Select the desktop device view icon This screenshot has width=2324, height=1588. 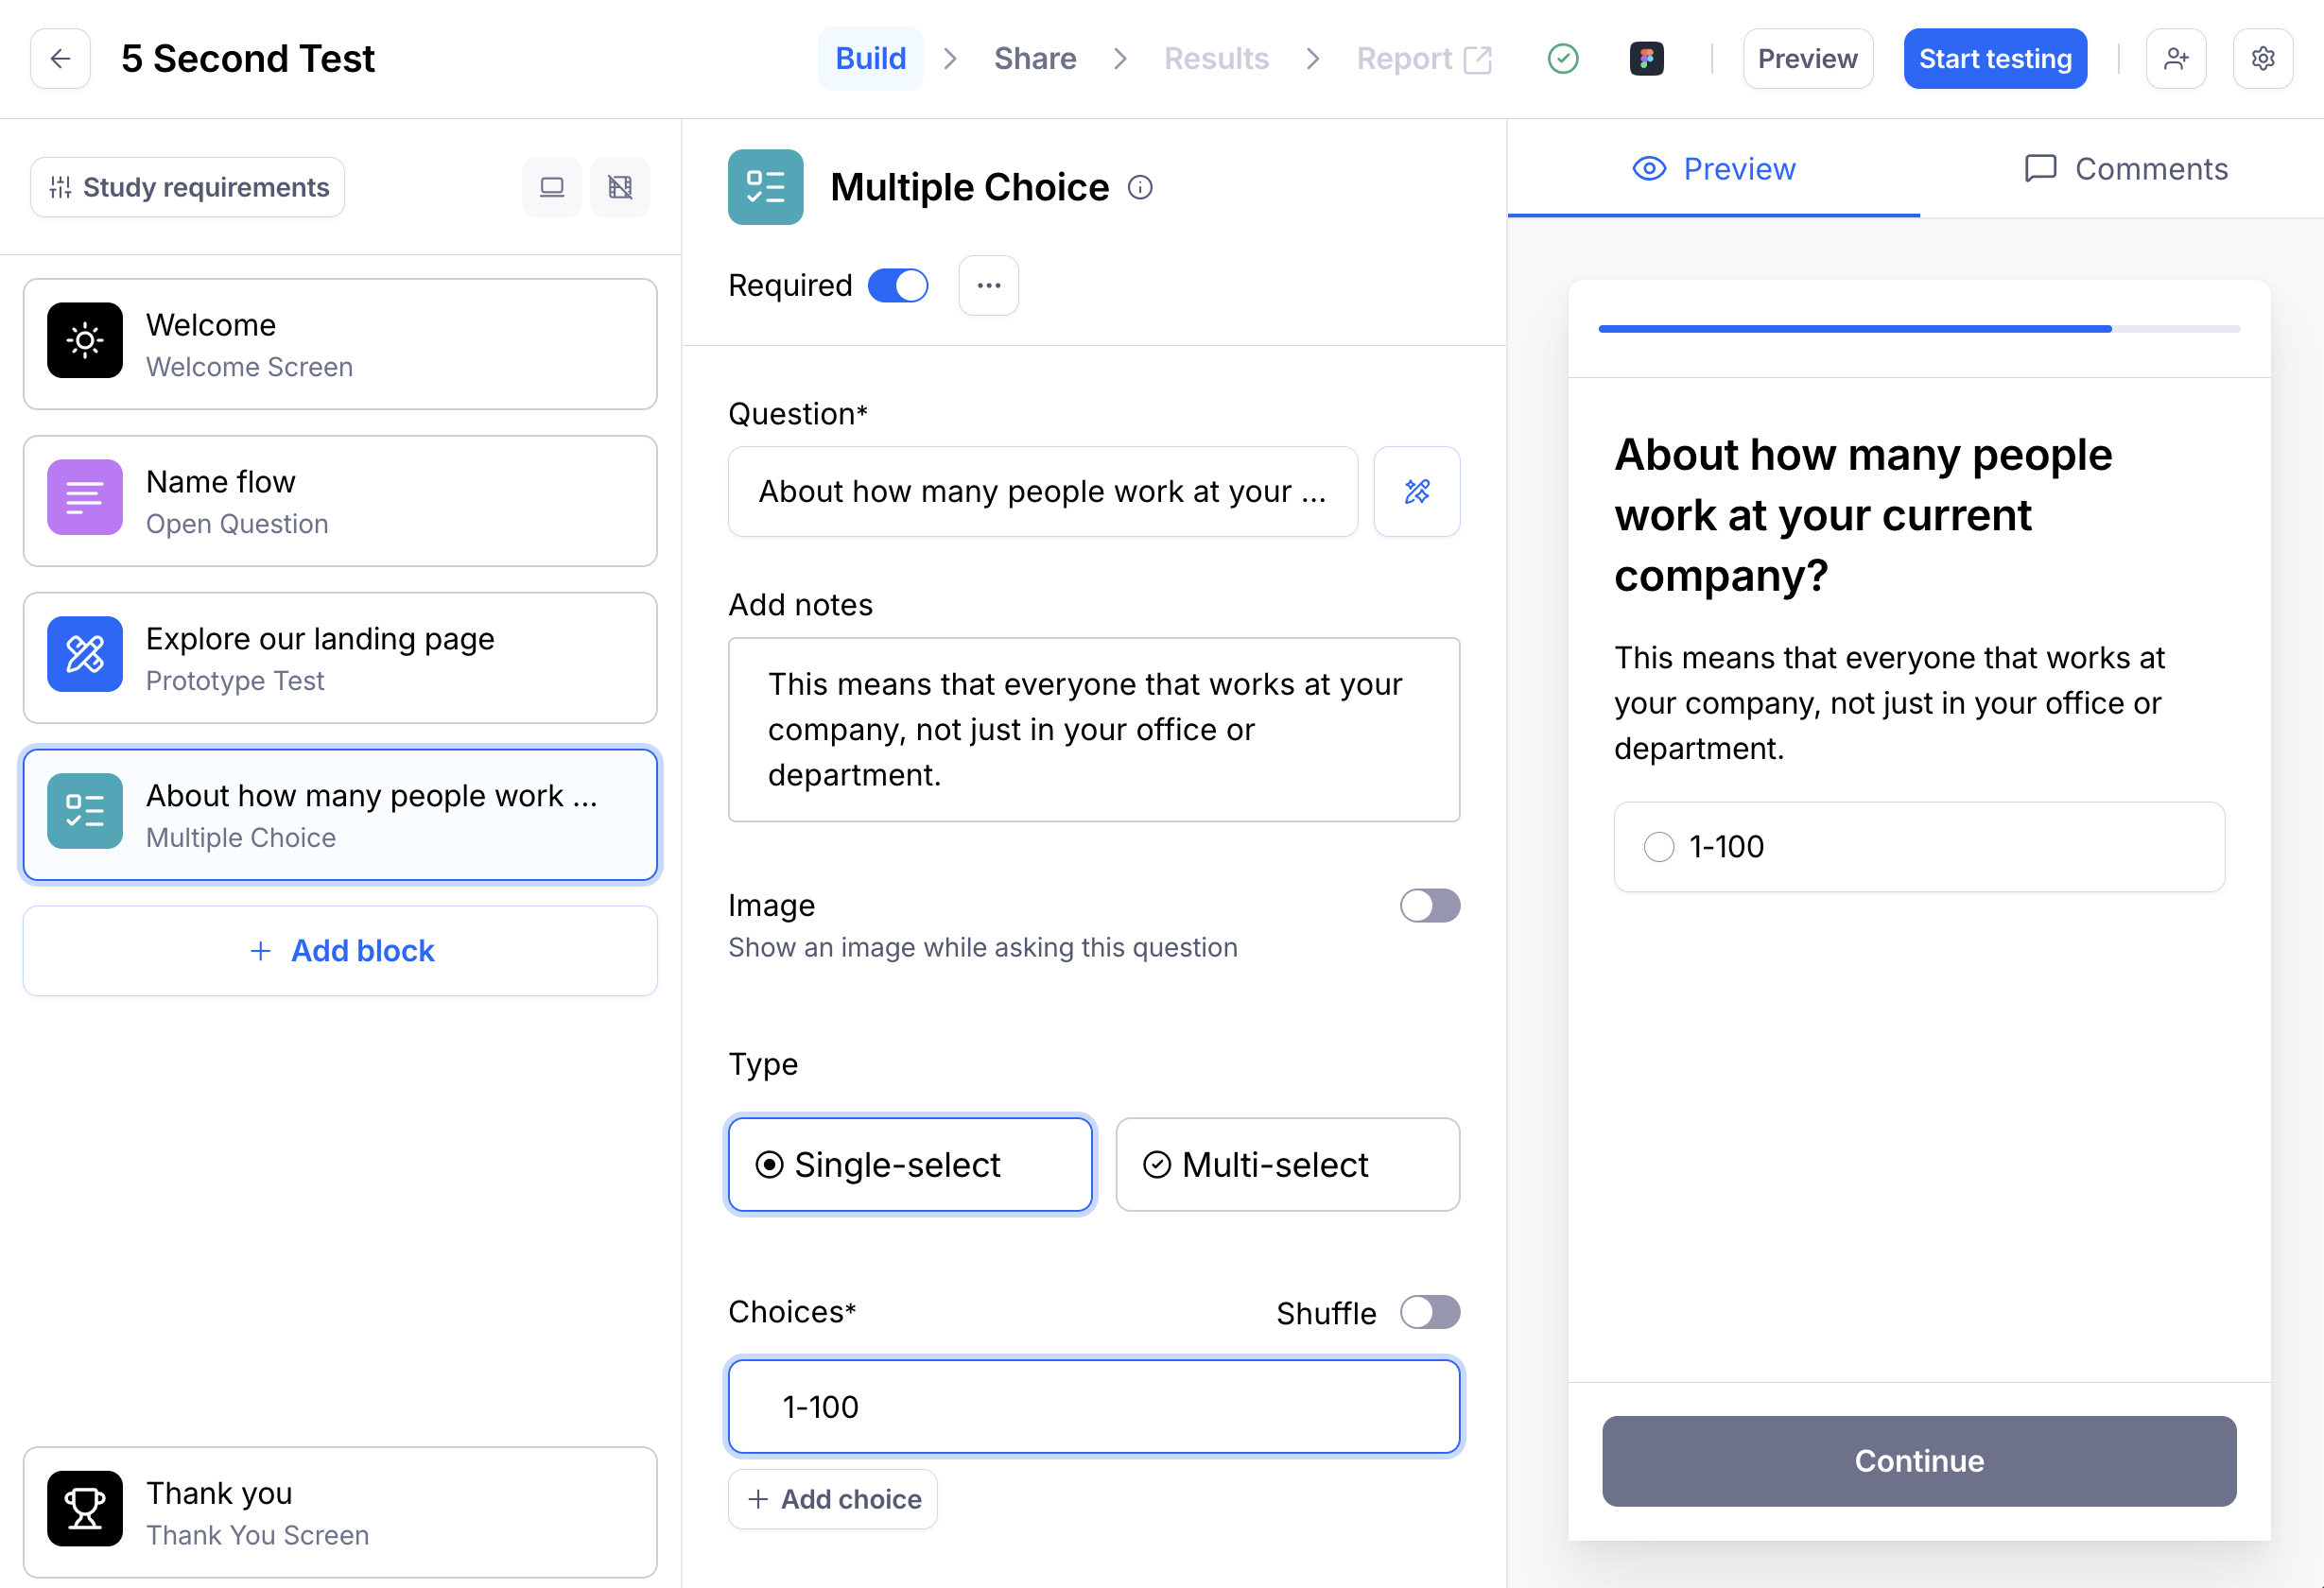(552, 187)
